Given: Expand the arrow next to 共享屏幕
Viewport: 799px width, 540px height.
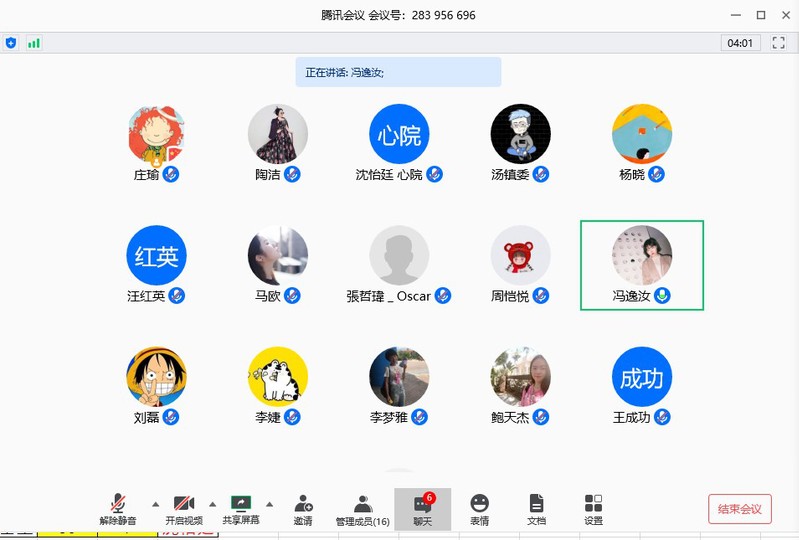Looking at the screenshot, I should [269, 503].
